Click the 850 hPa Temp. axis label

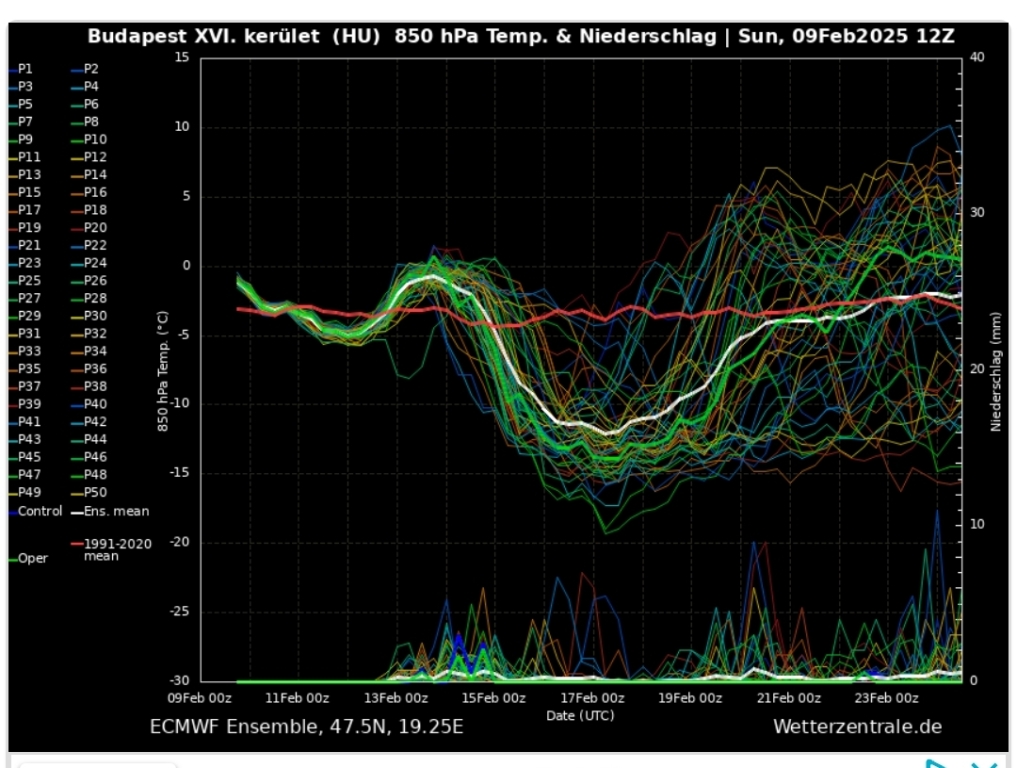[162, 372]
